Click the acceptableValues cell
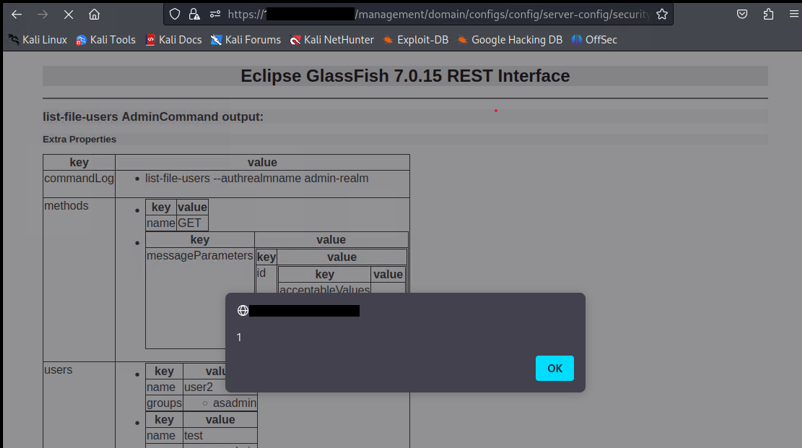The height and width of the screenshot is (448, 802). pyautogui.click(x=324, y=289)
